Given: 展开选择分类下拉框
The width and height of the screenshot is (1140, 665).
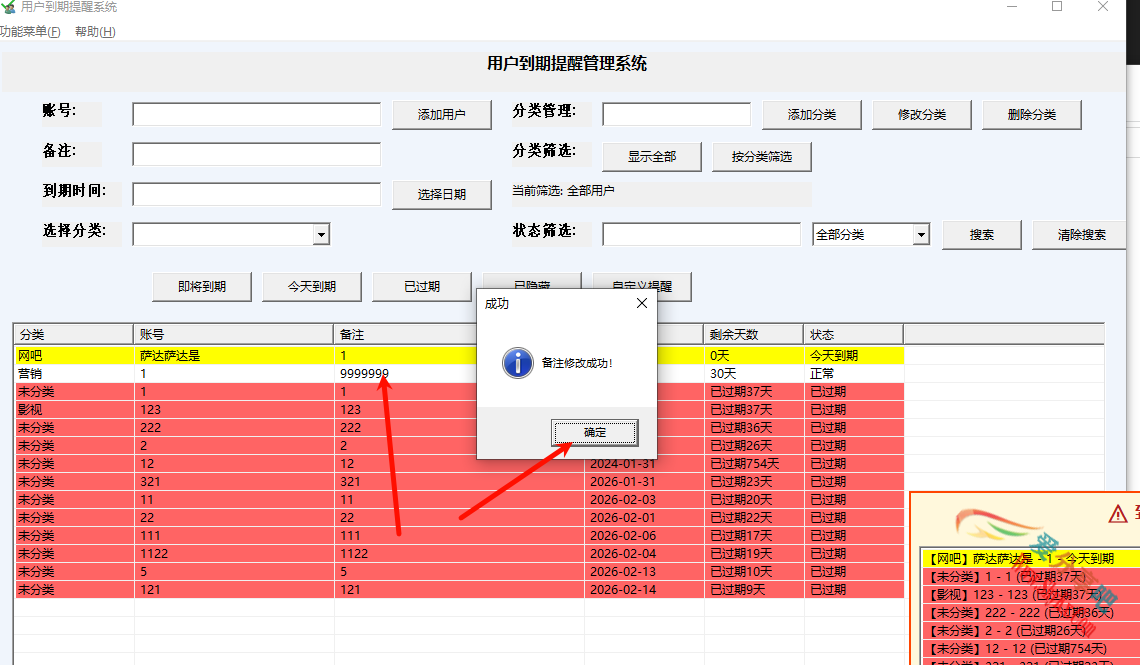Looking at the screenshot, I should [322, 233].
